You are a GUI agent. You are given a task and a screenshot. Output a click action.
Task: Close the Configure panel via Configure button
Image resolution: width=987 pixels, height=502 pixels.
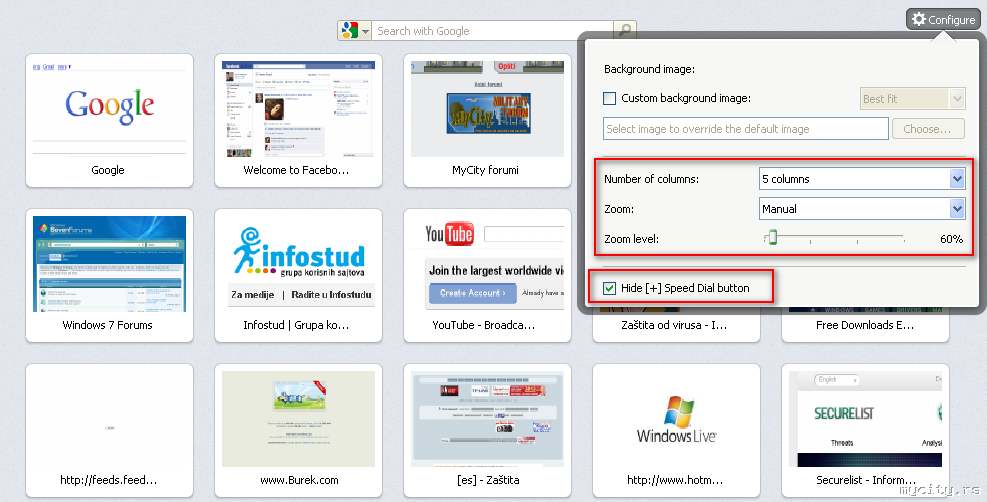click(943, 20)
